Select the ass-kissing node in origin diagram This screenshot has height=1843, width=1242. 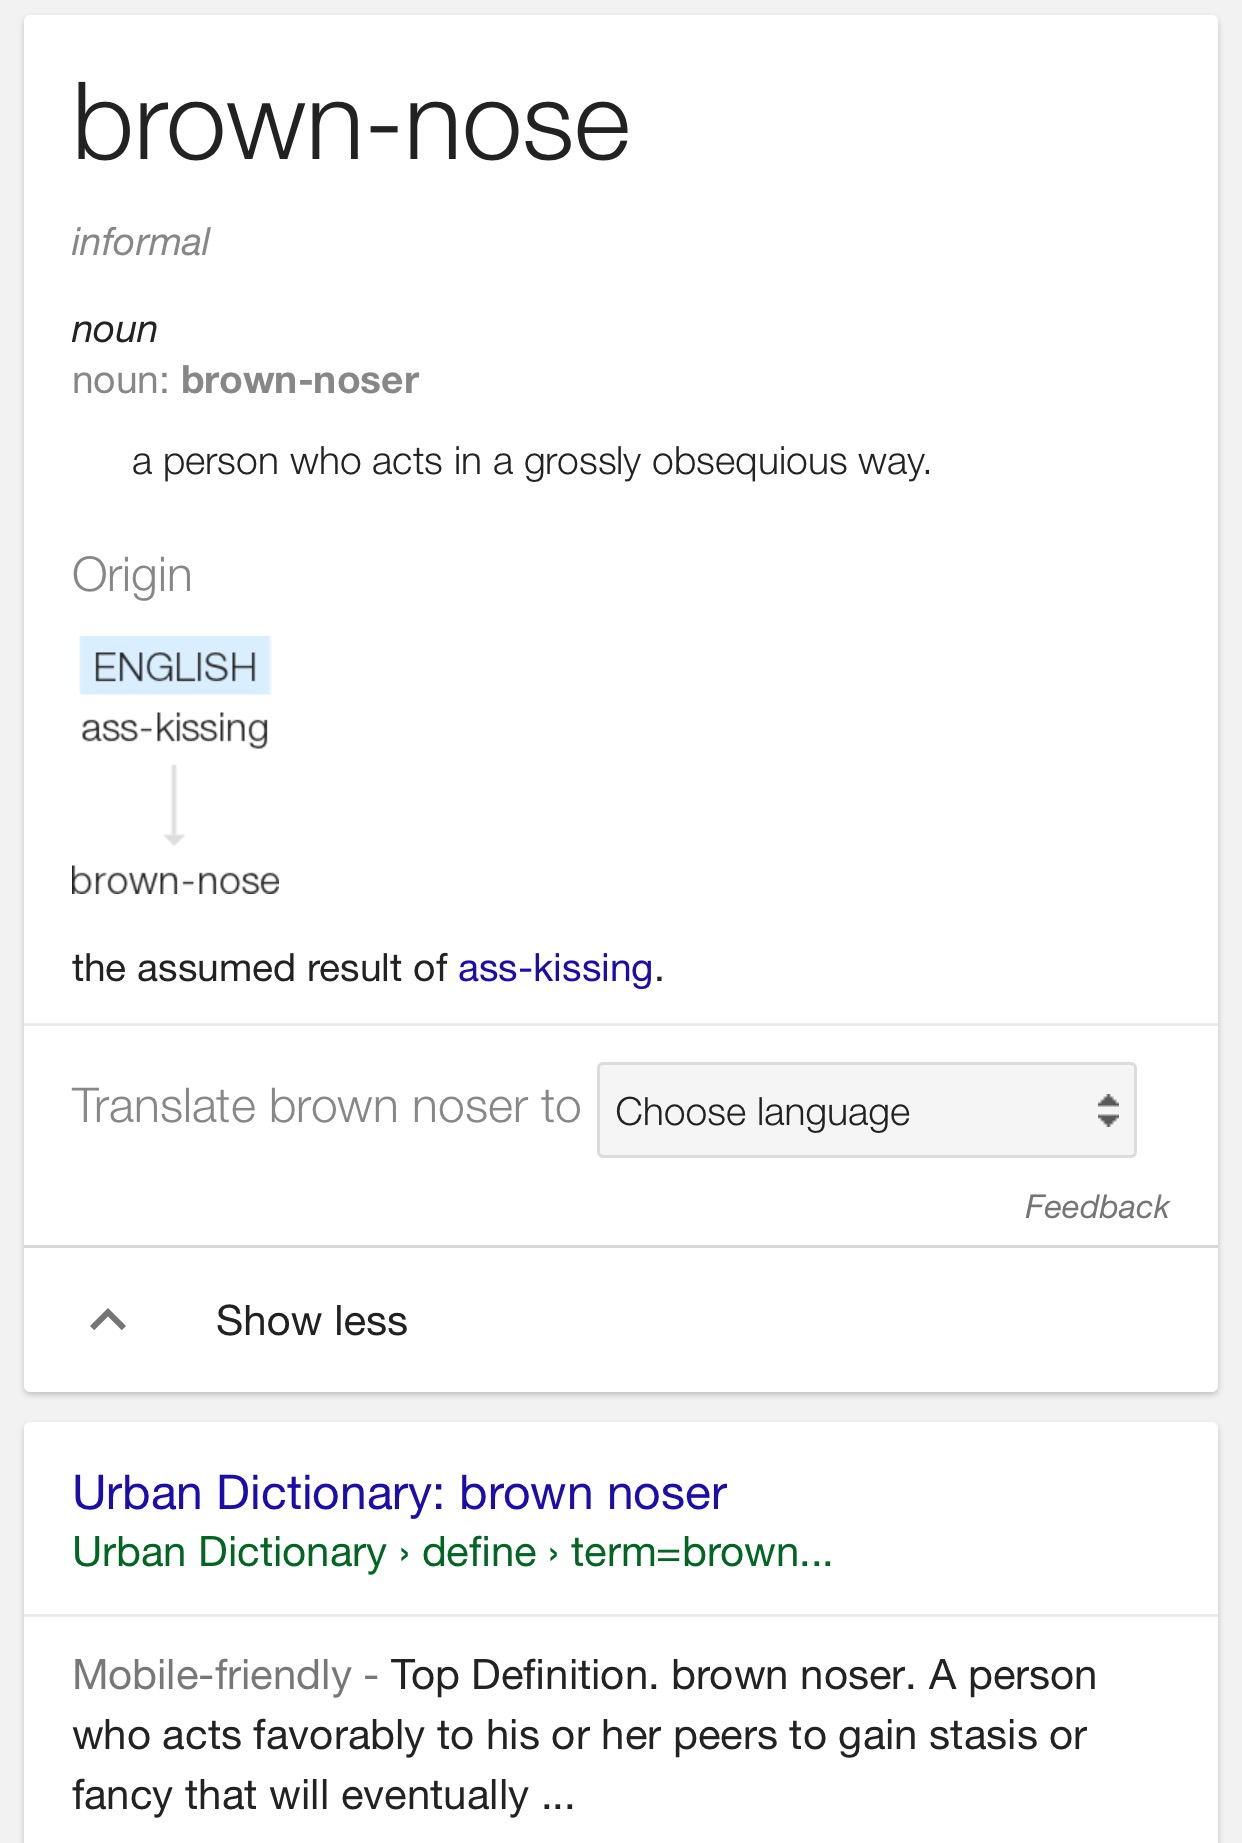[175, 728]
